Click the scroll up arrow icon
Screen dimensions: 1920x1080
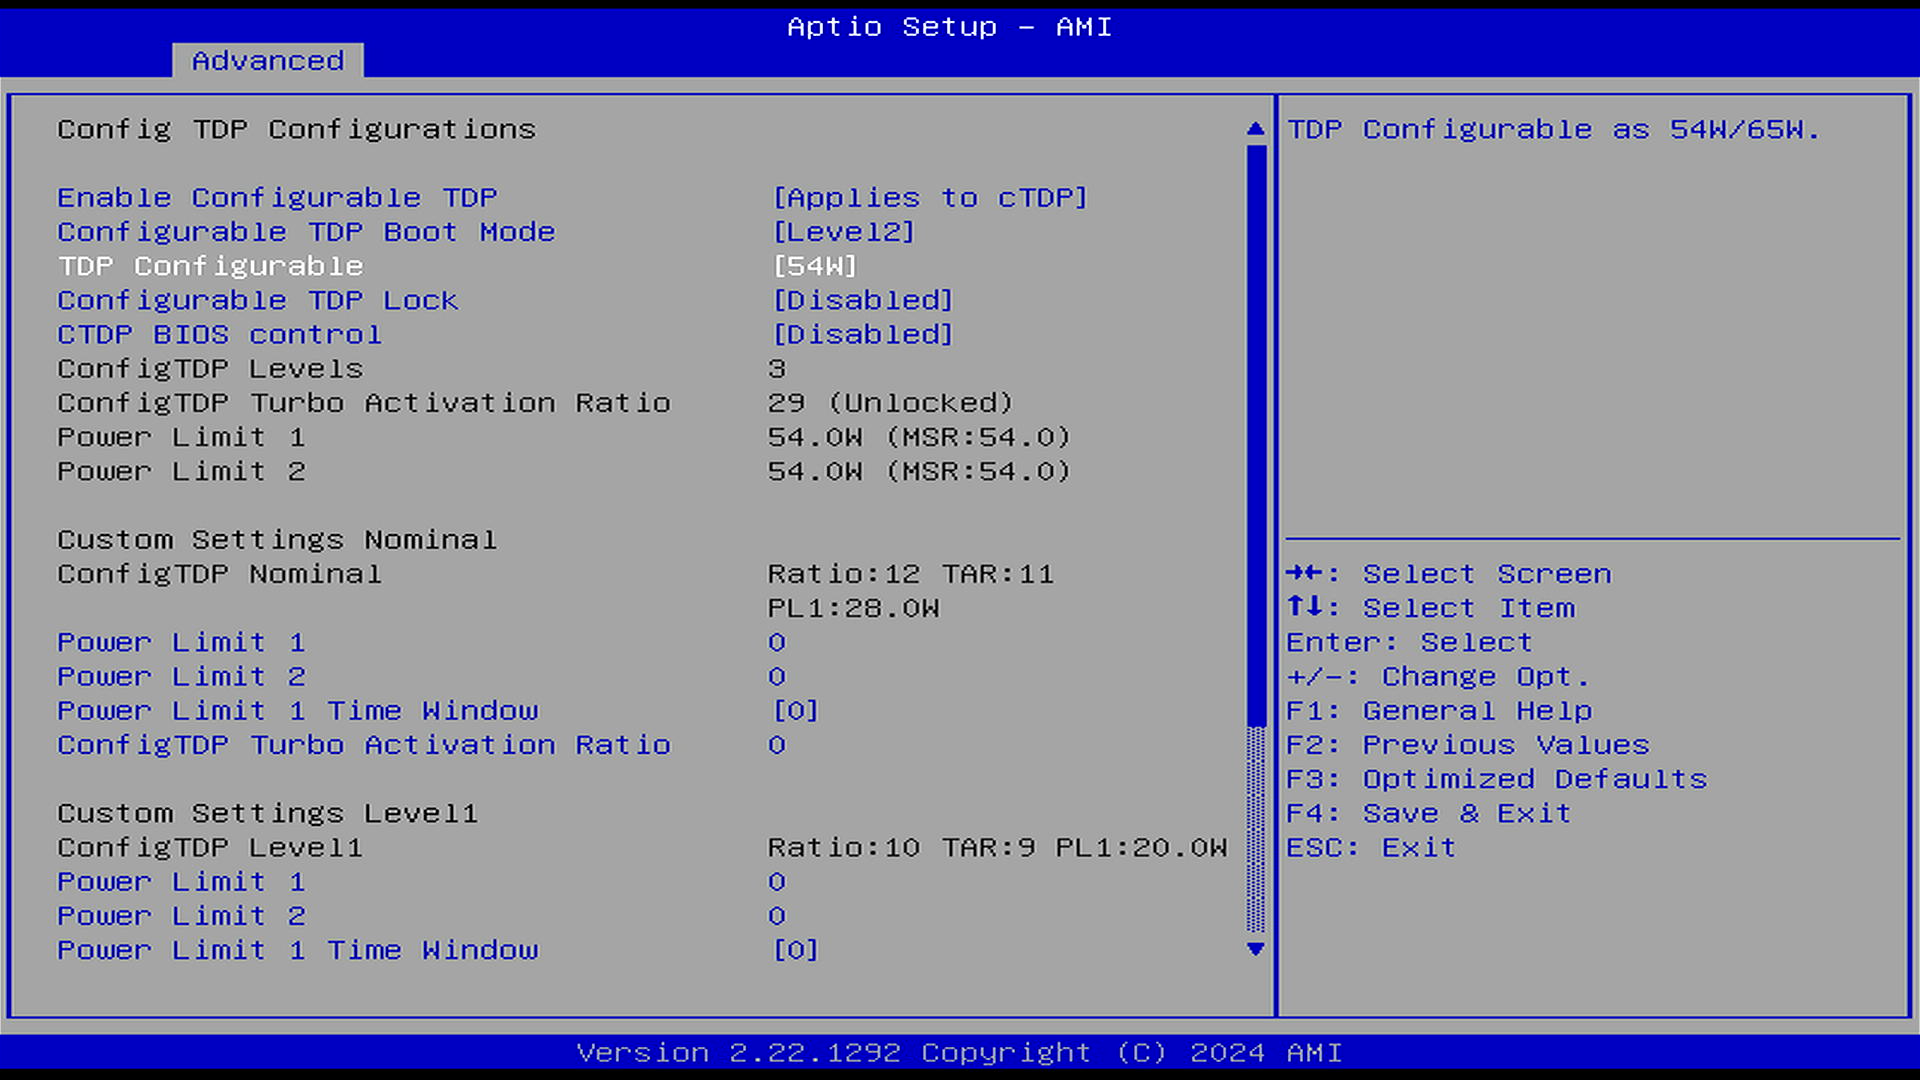(1256, 129)
